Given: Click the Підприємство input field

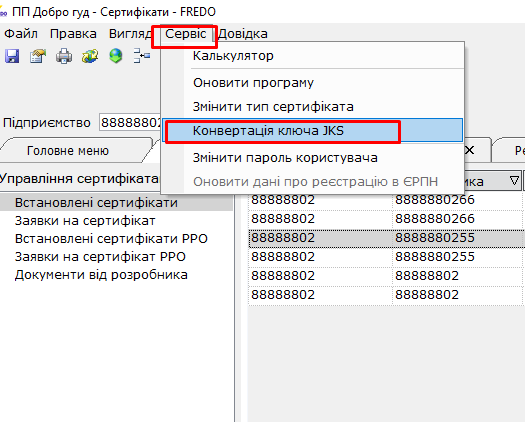Looking at the screenshot, I should (x=131, y=123).
